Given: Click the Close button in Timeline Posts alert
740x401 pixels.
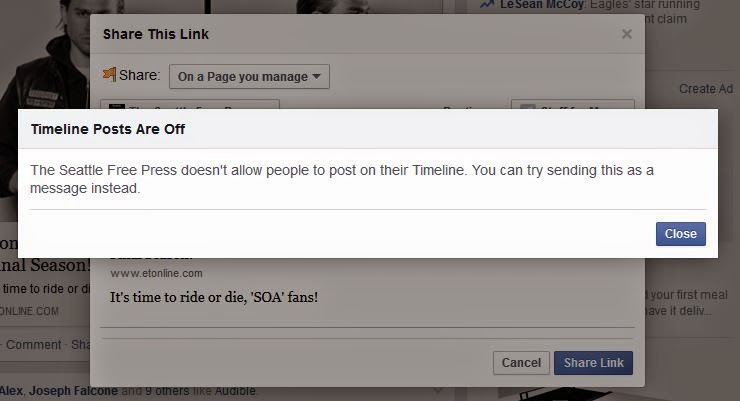Looking at the screenshot, I should tap(681, 234).
